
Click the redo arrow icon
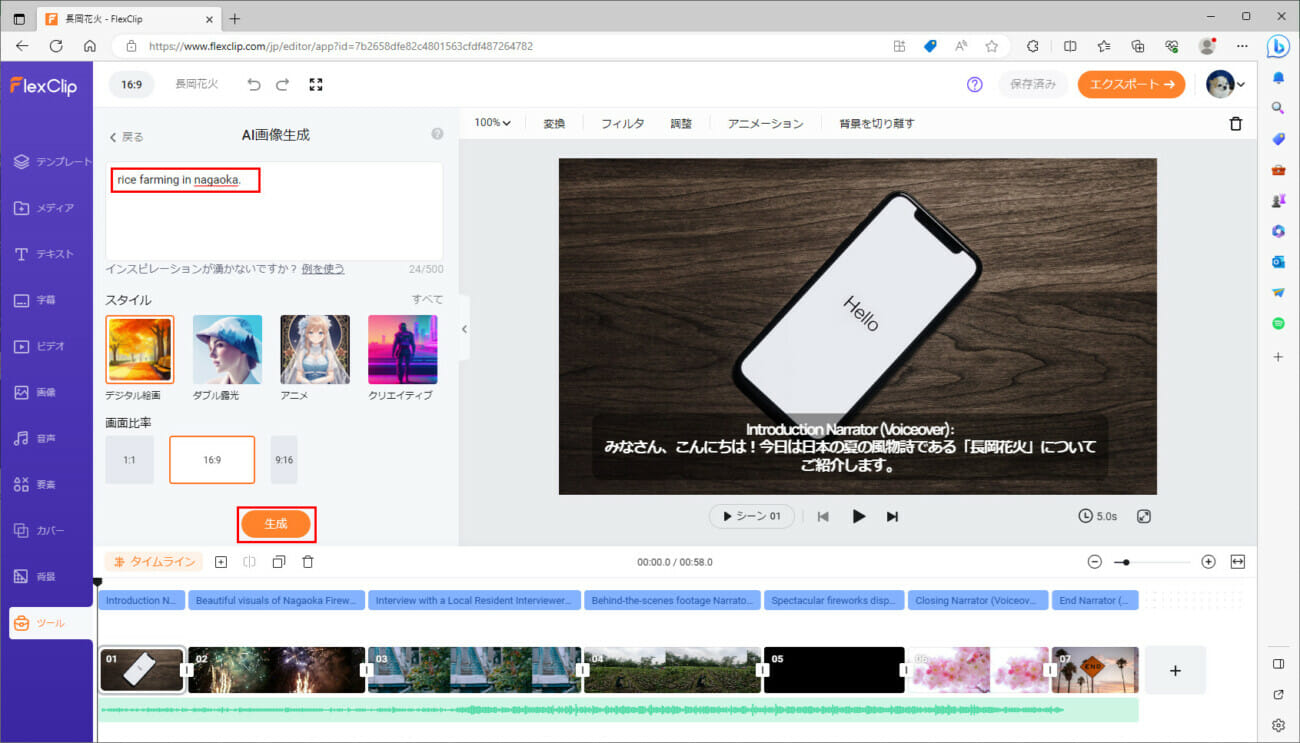(x=283, y=85)
